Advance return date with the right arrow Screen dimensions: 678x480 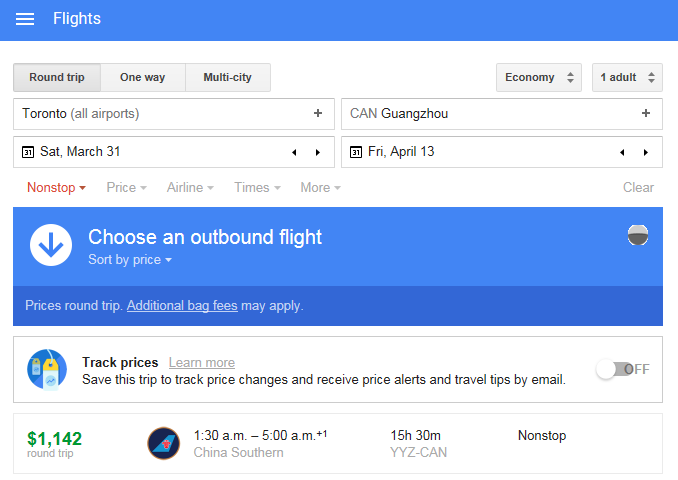click(x=646, y=152)
